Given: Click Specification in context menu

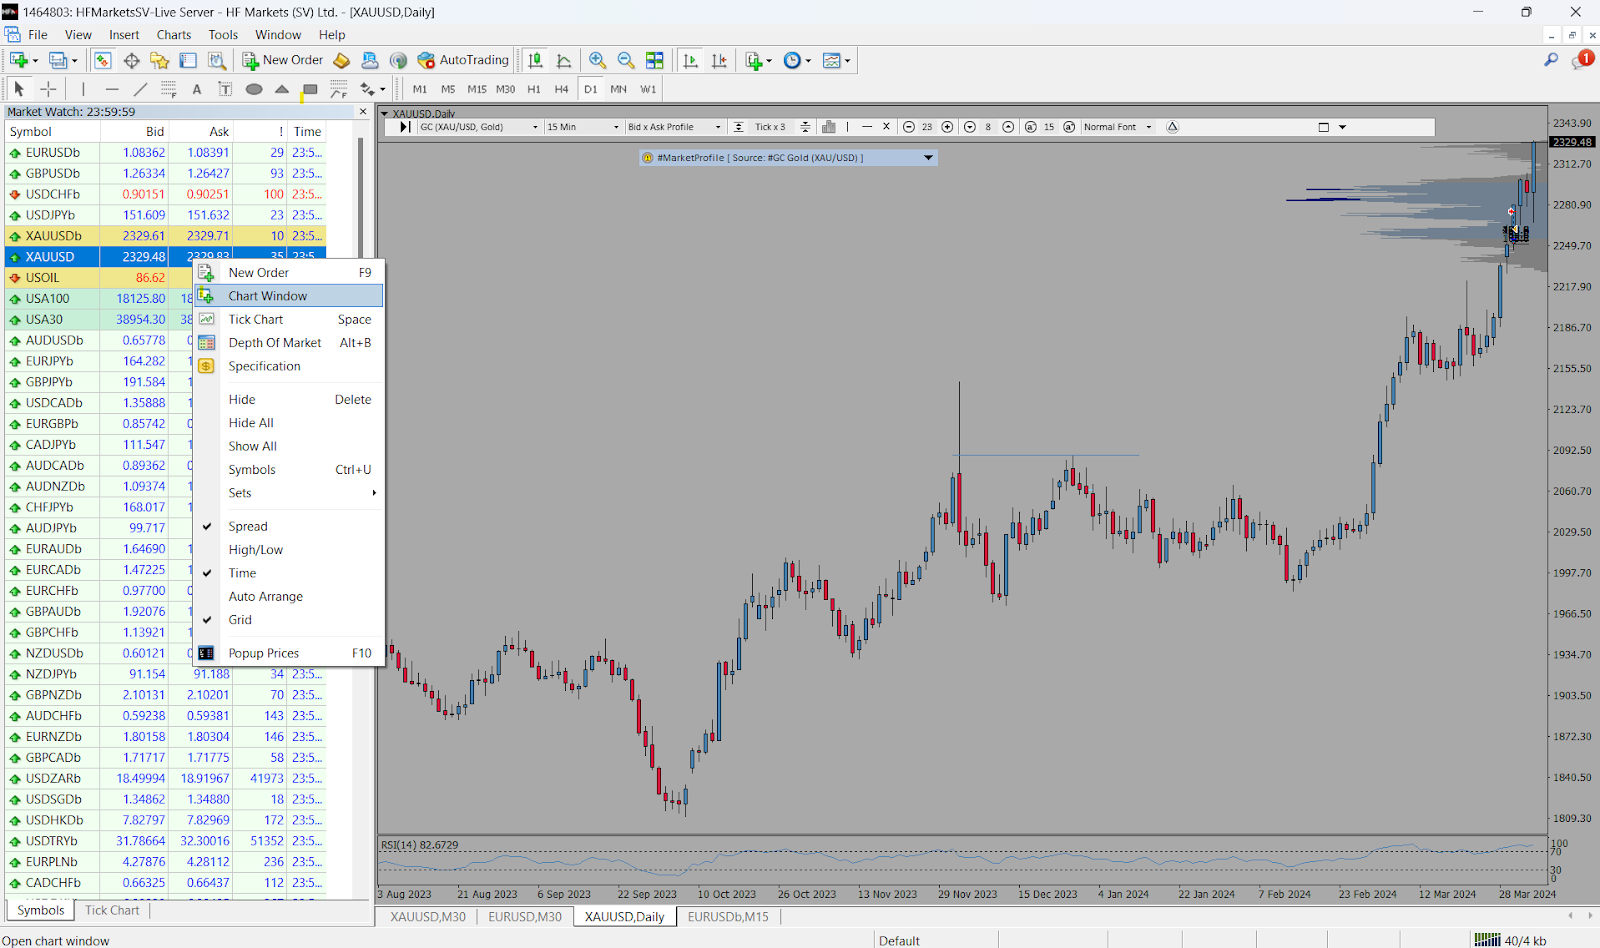Looking at the screenshot, I should coord(289,366).
